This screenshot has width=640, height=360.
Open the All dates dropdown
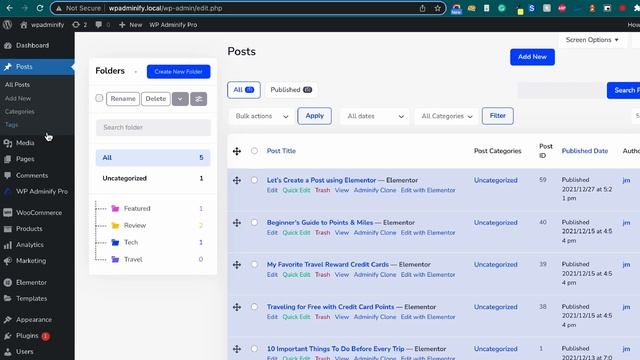point(375,116)
